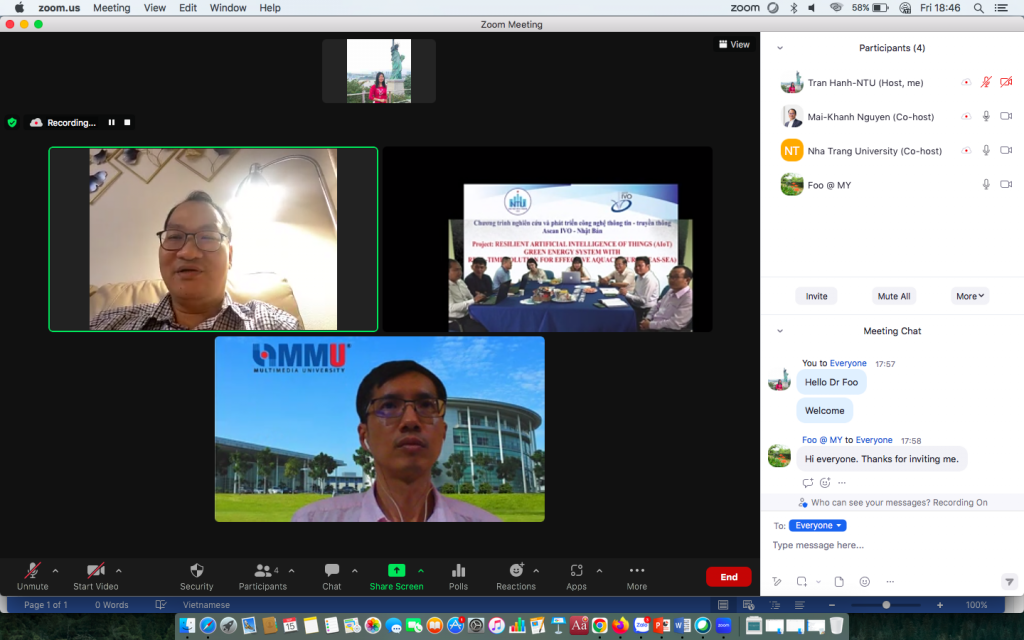The height and width of the screenshot is (640, 1024).
Task: Change layout with the View button
Action: (734, 44)
